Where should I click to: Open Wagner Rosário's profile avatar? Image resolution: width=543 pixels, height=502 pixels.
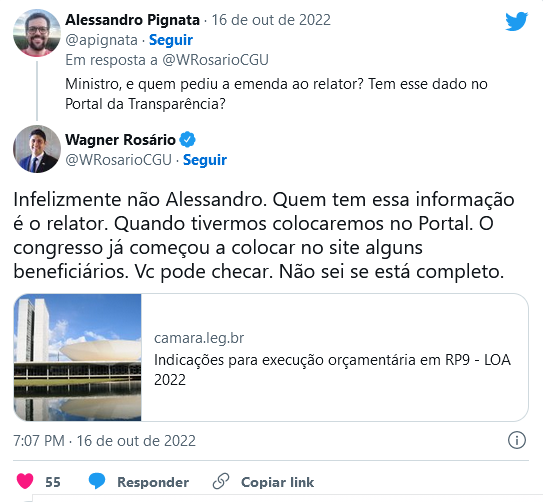pyautogui.click(x=37, y=149)
